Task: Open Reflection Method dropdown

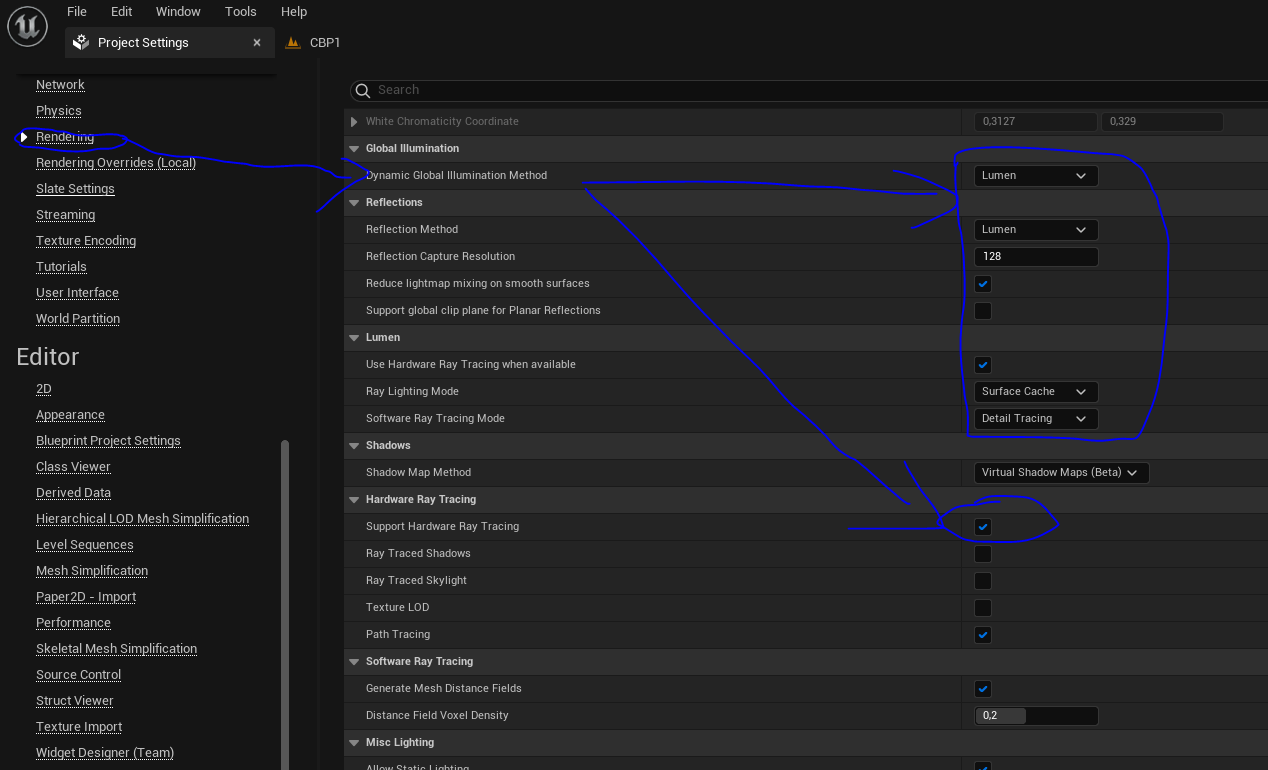Action: pos(1036,230)
